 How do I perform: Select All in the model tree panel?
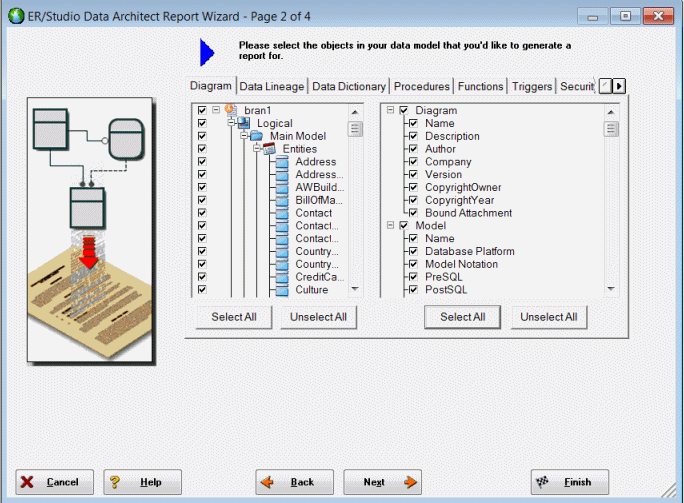point(234,317)
